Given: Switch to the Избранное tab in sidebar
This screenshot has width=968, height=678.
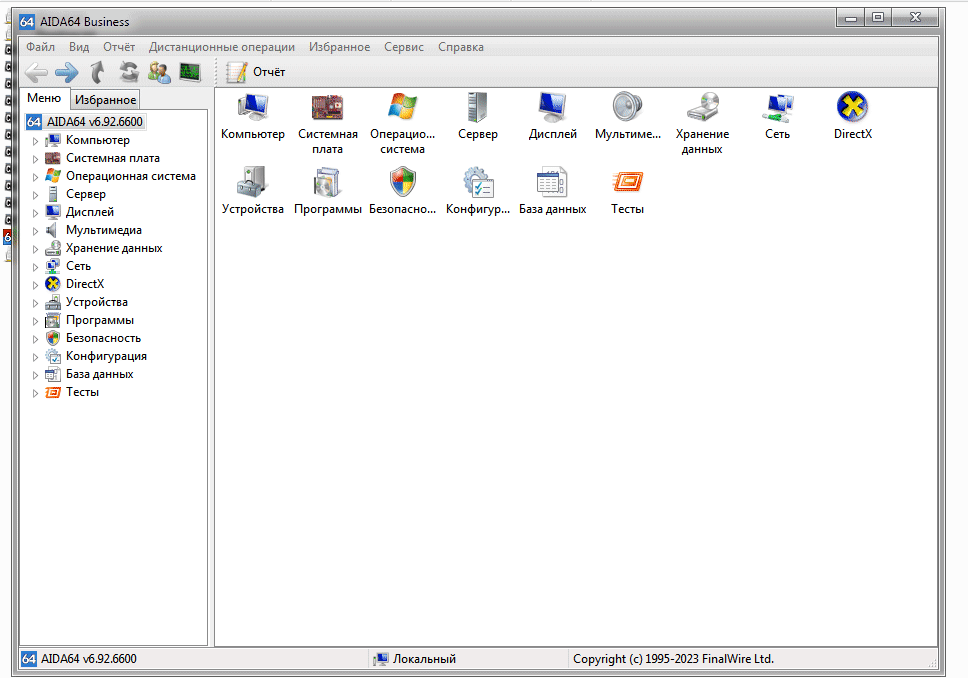Looking at the screenshot, I should [106, 99].
